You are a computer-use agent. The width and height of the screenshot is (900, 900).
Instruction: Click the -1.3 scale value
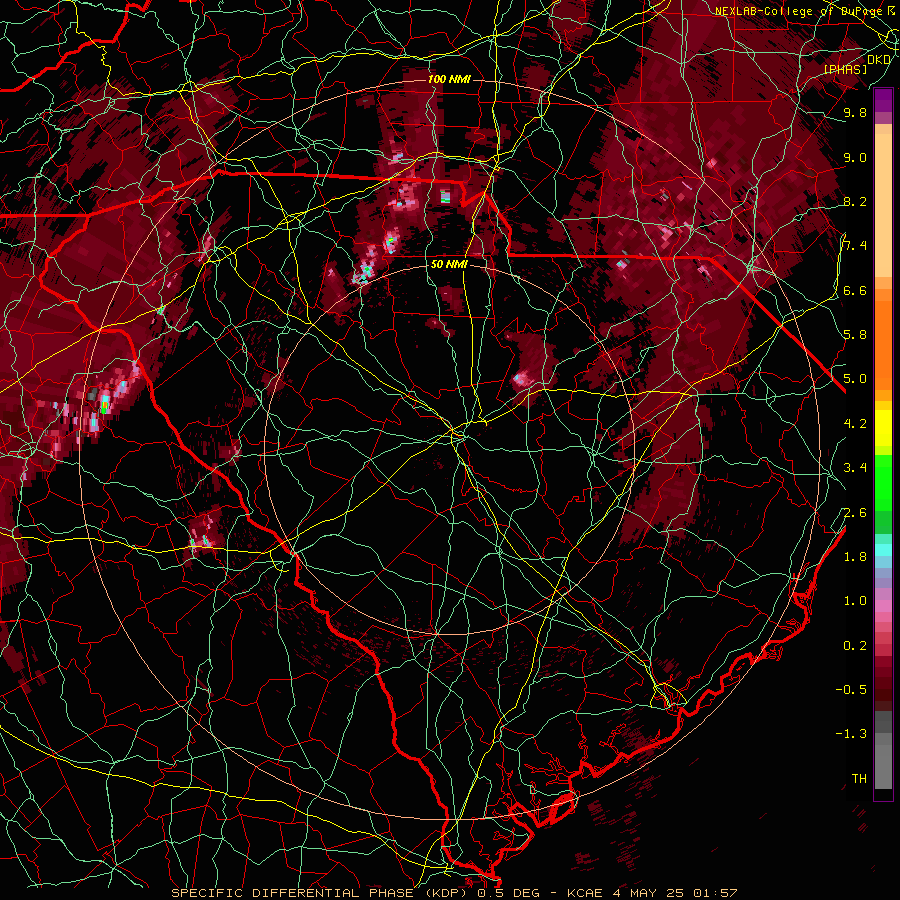click(x=851, y=735)
